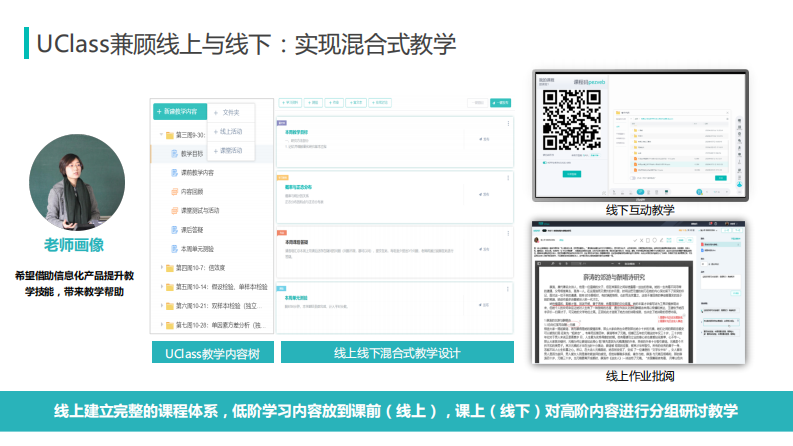This screenshot has height=446, width=793.
Task: Click the teal confirm button in file dialog
Action: pos(720,178)
